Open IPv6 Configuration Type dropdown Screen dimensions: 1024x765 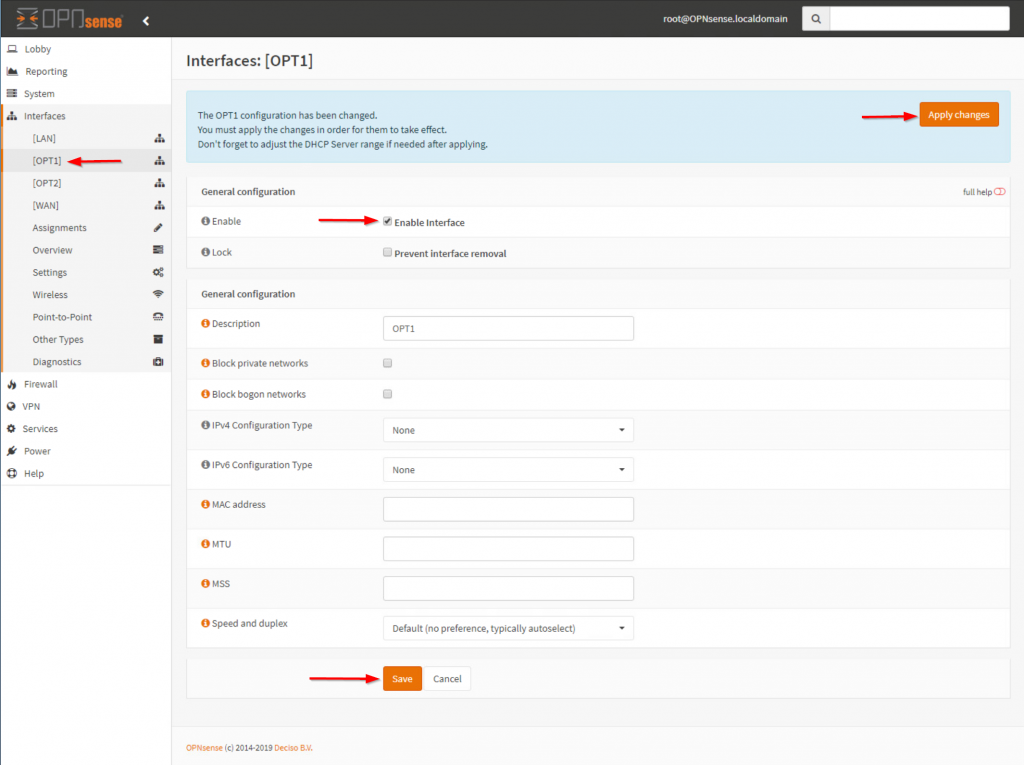click(508, 470)
